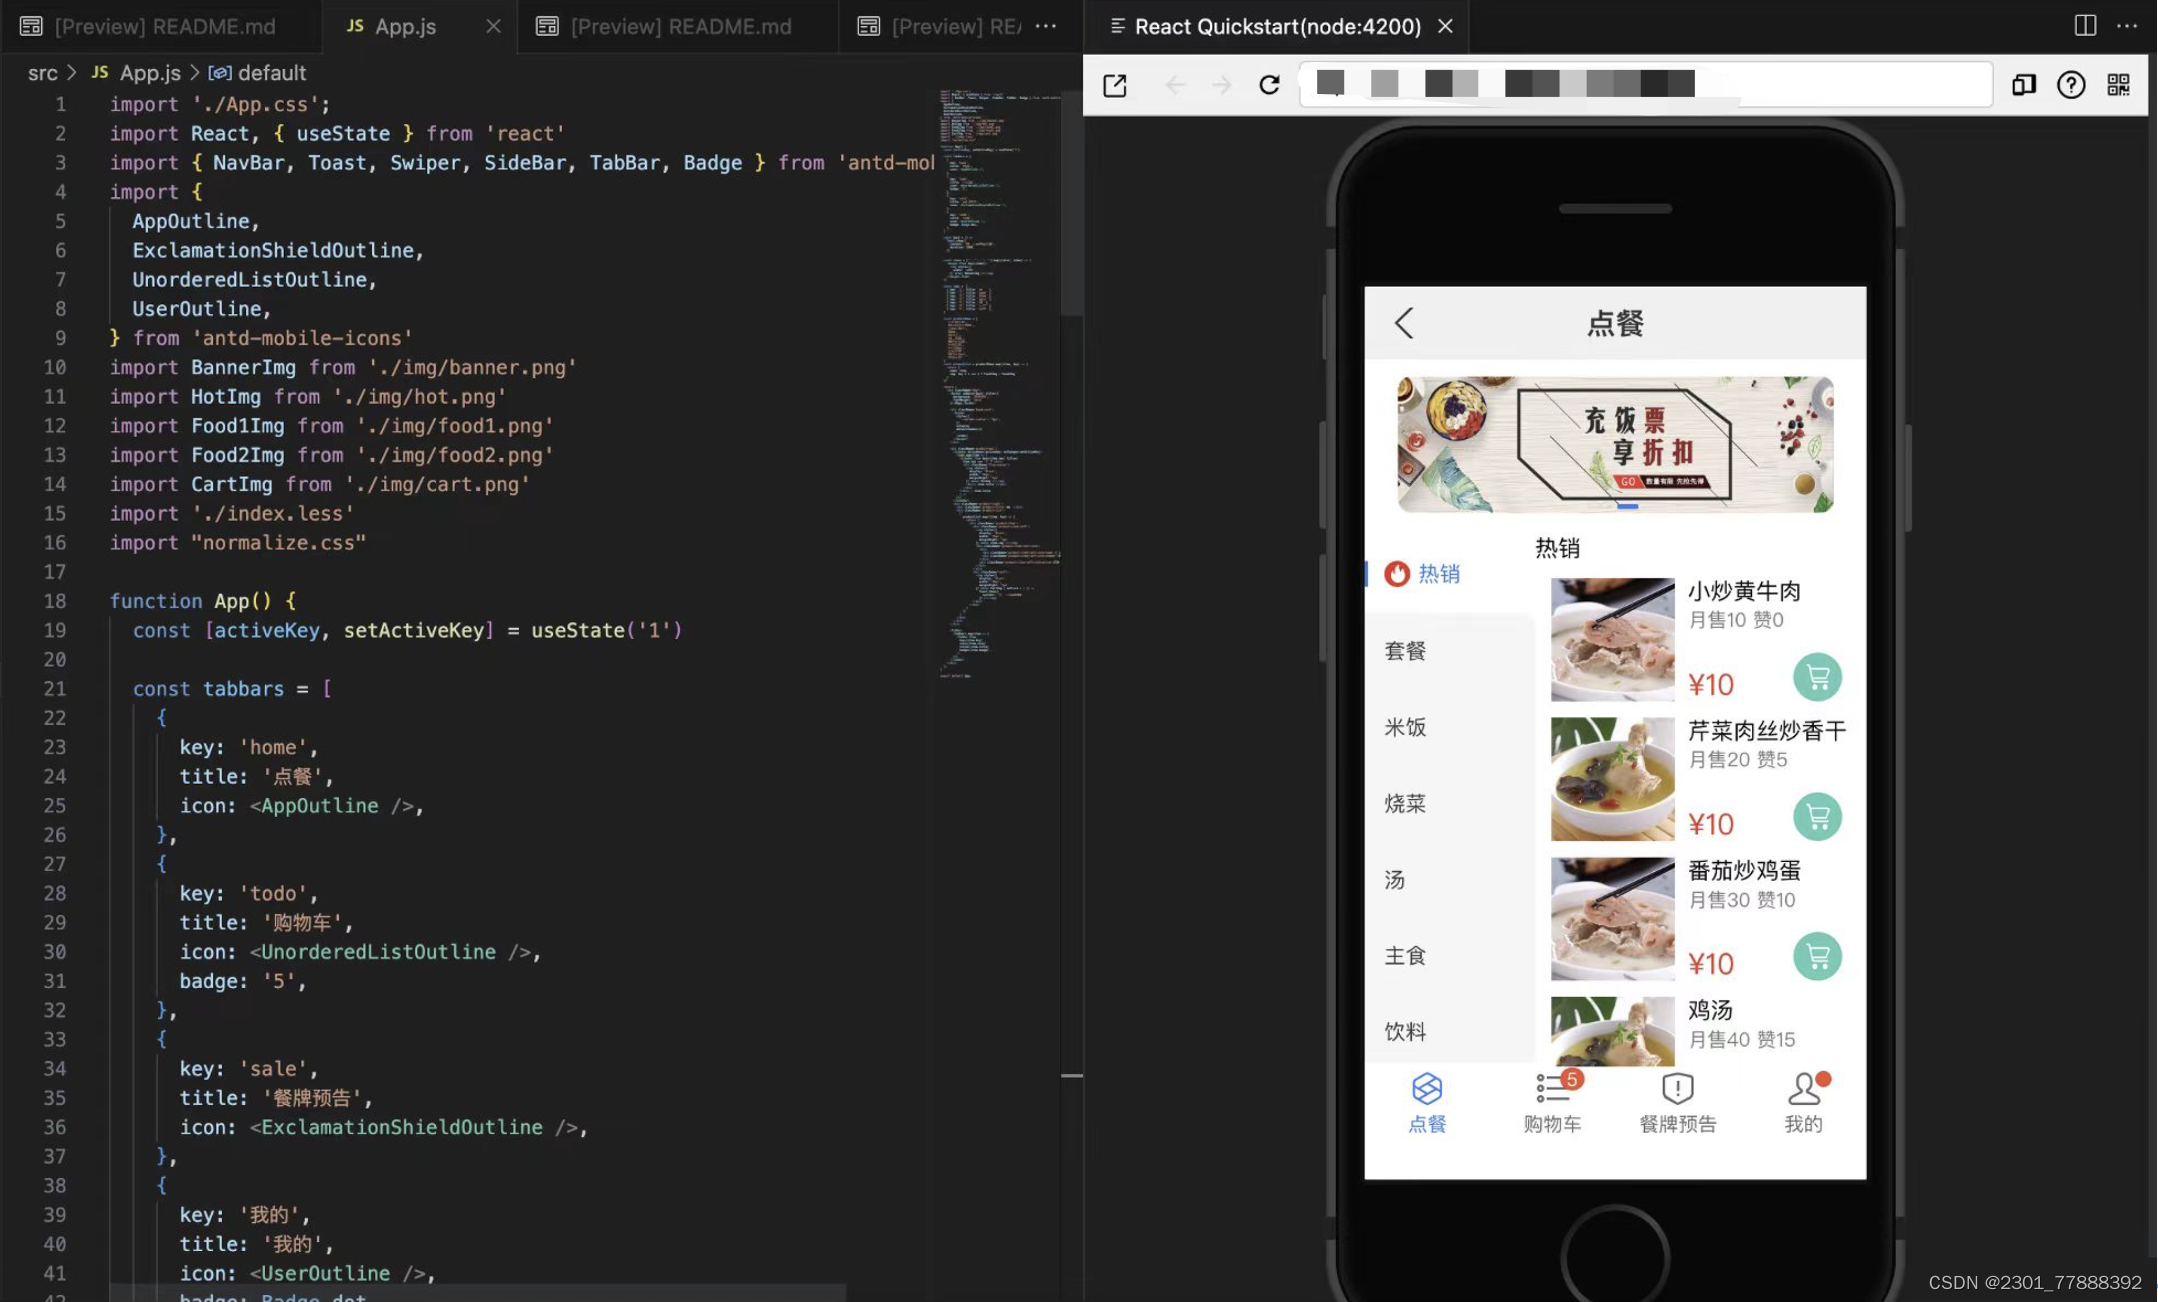The image size is (2158, 1302).
Task: Select the 套餐 category in the sidebar
Action: coord(1405,651)
